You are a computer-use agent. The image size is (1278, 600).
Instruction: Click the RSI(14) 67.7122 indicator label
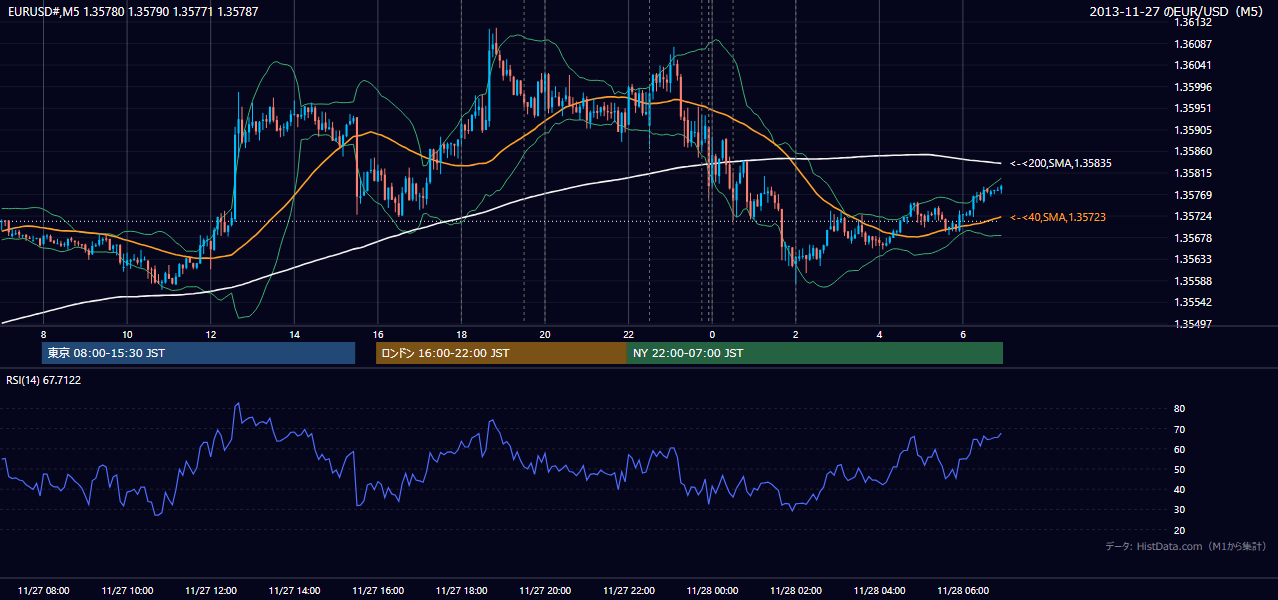(44, 380)
